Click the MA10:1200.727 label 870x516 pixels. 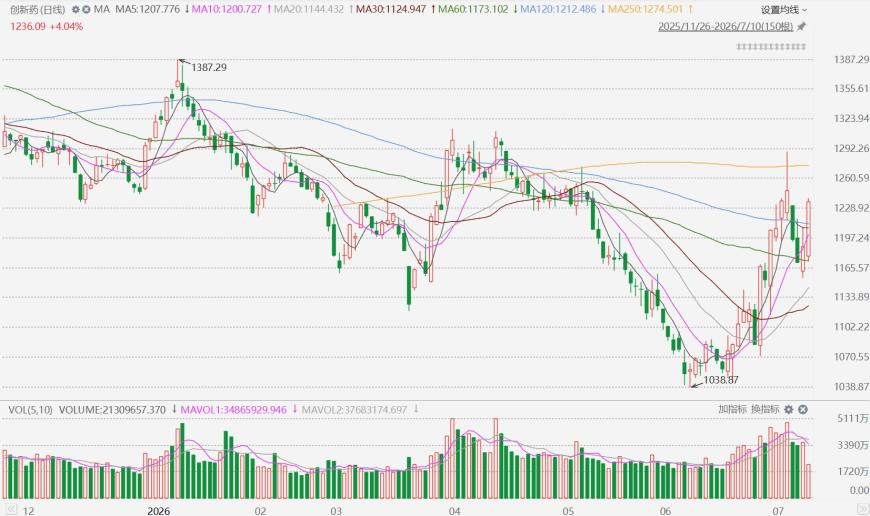pyautogui.click(x=226, y=9)
